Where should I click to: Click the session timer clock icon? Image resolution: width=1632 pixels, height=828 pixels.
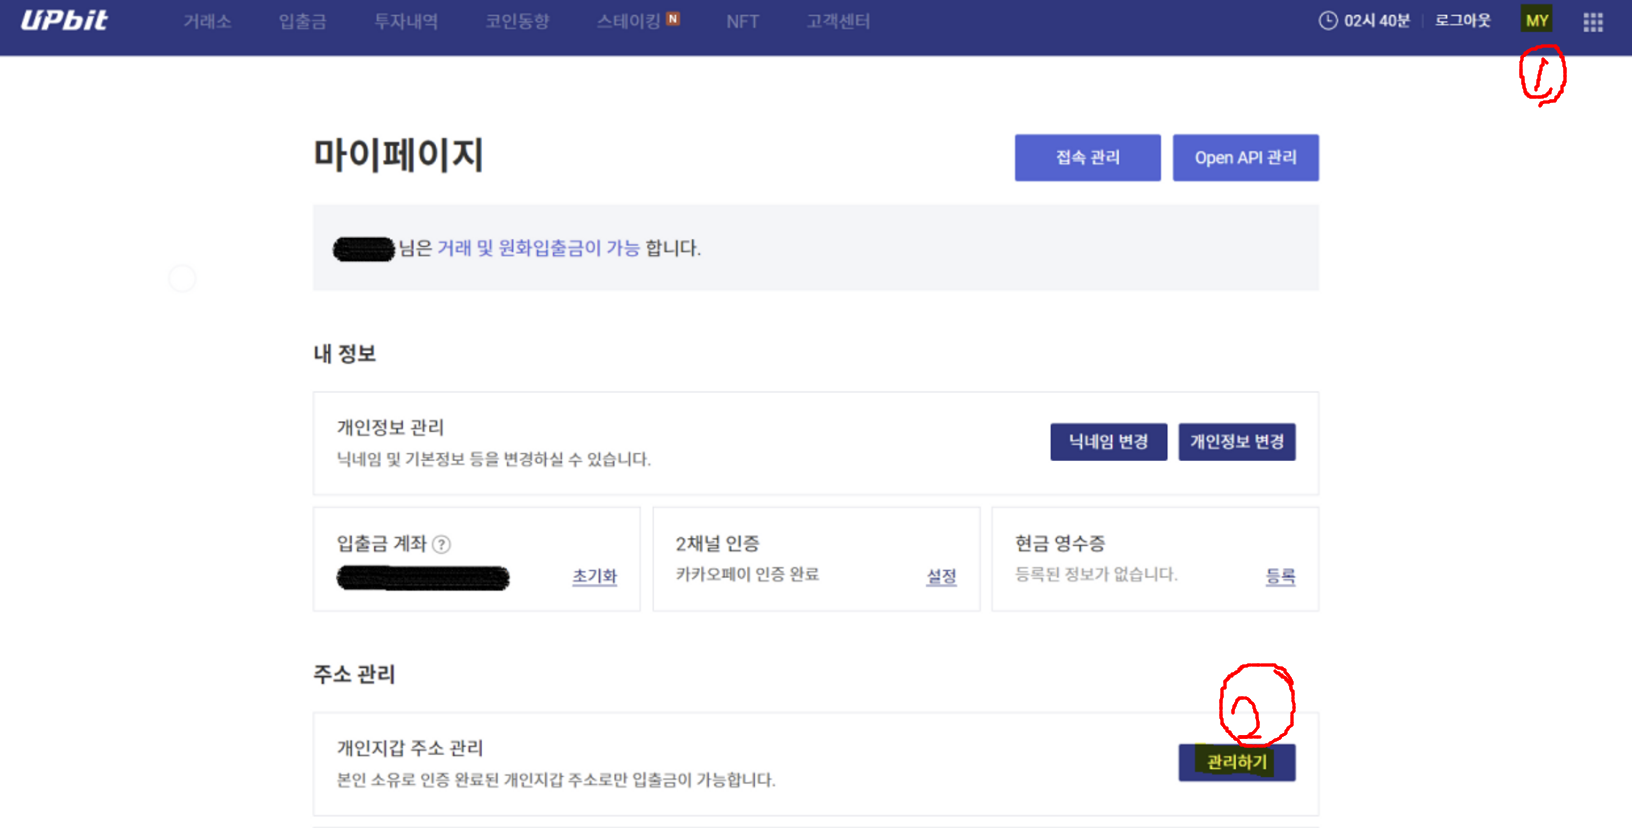tap(1328, 21)
